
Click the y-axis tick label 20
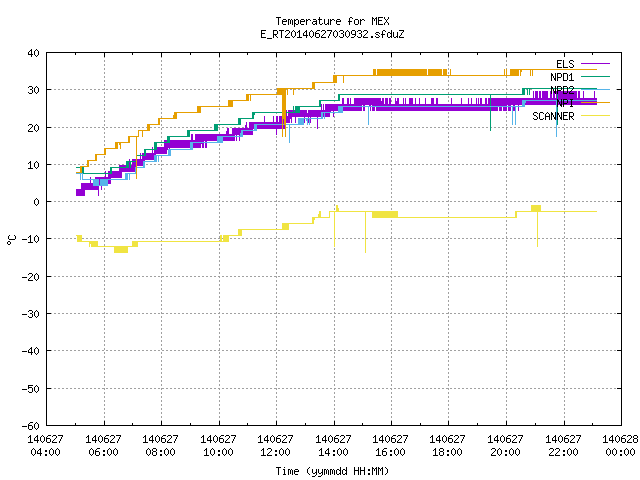point(33,128)
